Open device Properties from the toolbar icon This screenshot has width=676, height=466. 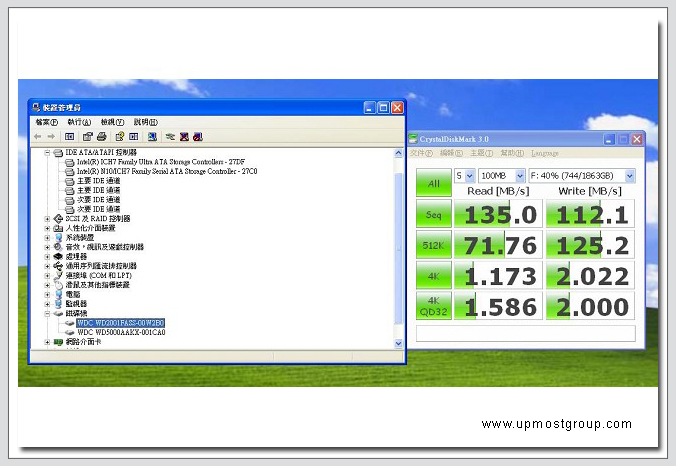(x=88, y=137)
